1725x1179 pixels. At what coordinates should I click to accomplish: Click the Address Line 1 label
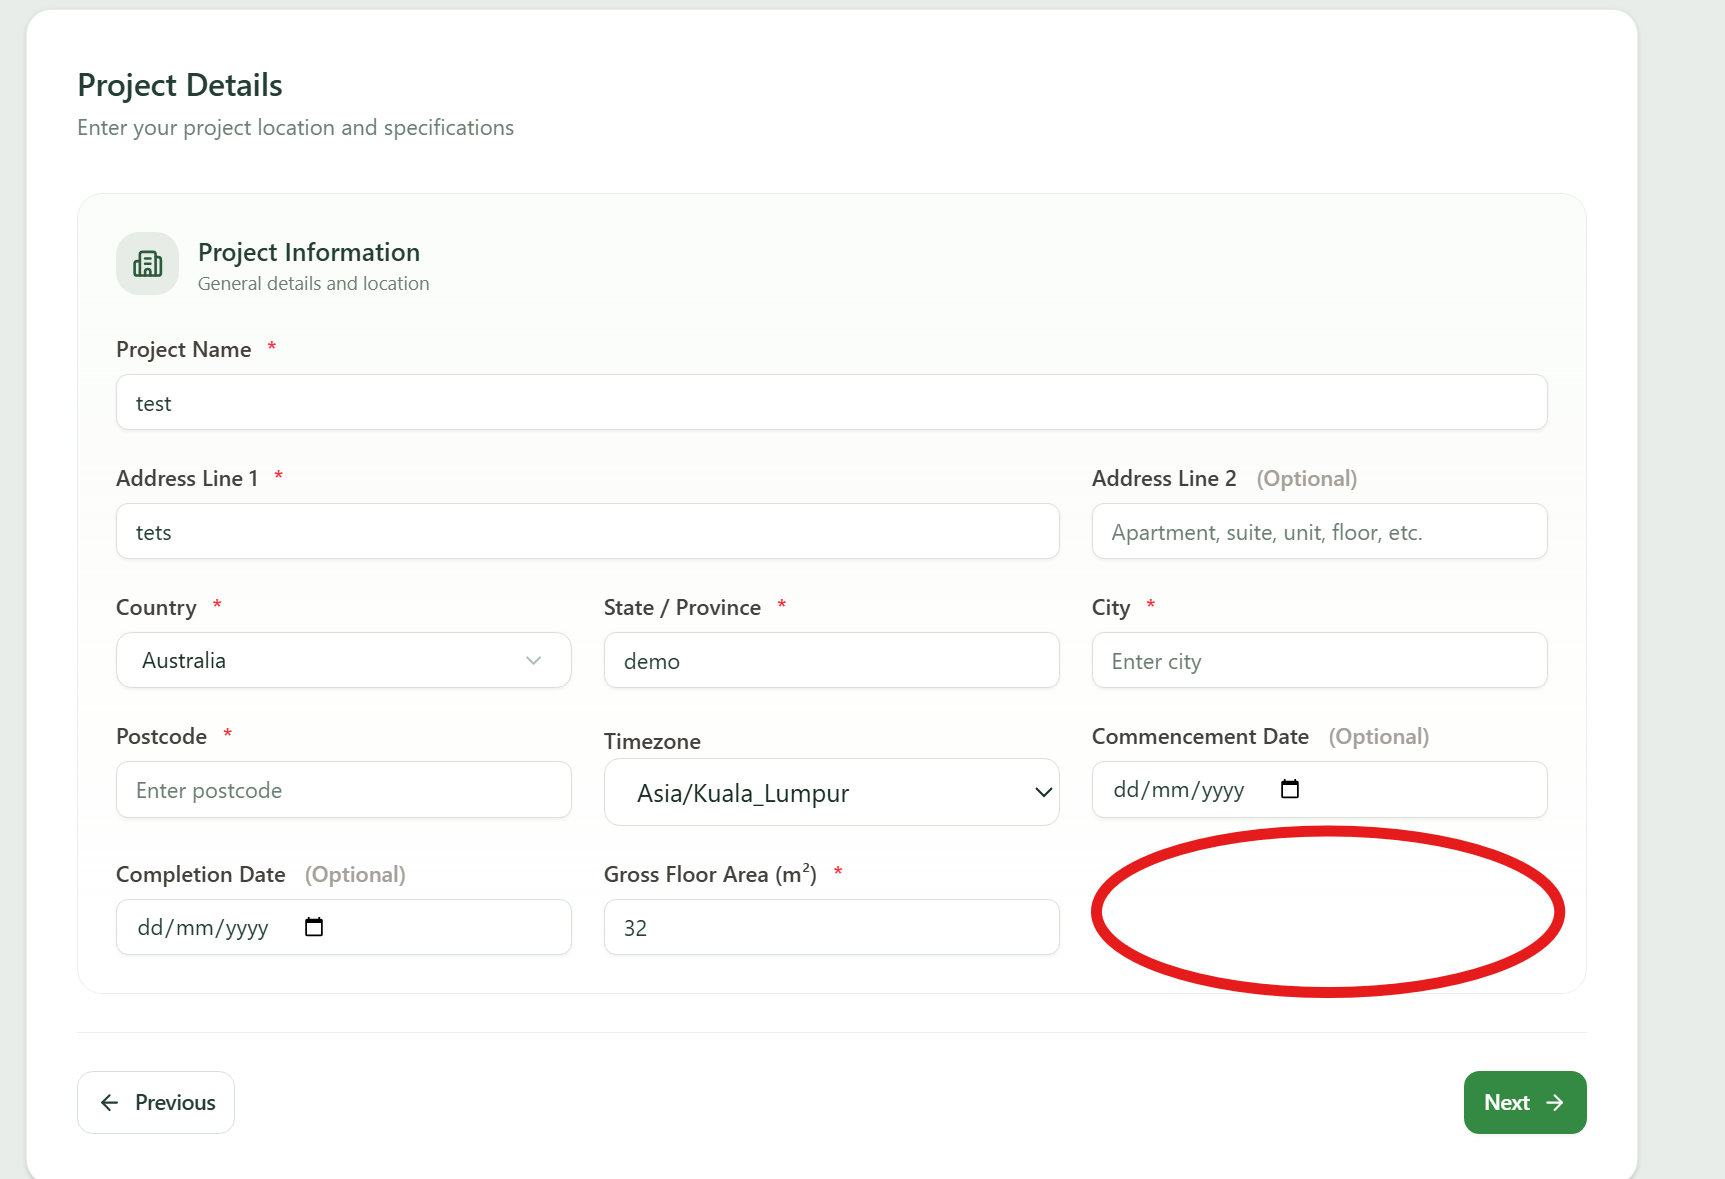click(x=187, y=479)
